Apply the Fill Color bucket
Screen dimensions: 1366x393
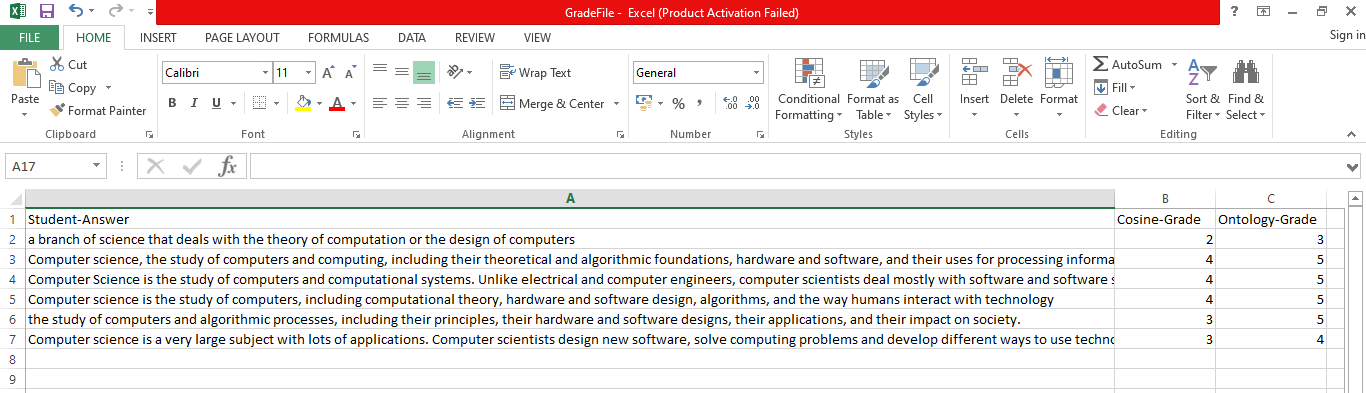coord(304,103)
